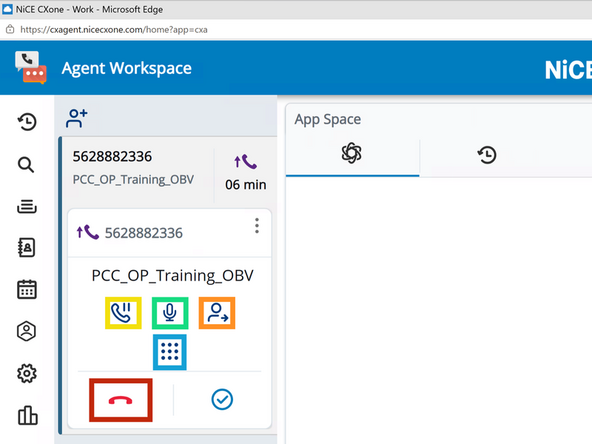The height and width of the screenshot is (444, 592).
Task: Open the schedule calendar icon
Action: (27, 289)
